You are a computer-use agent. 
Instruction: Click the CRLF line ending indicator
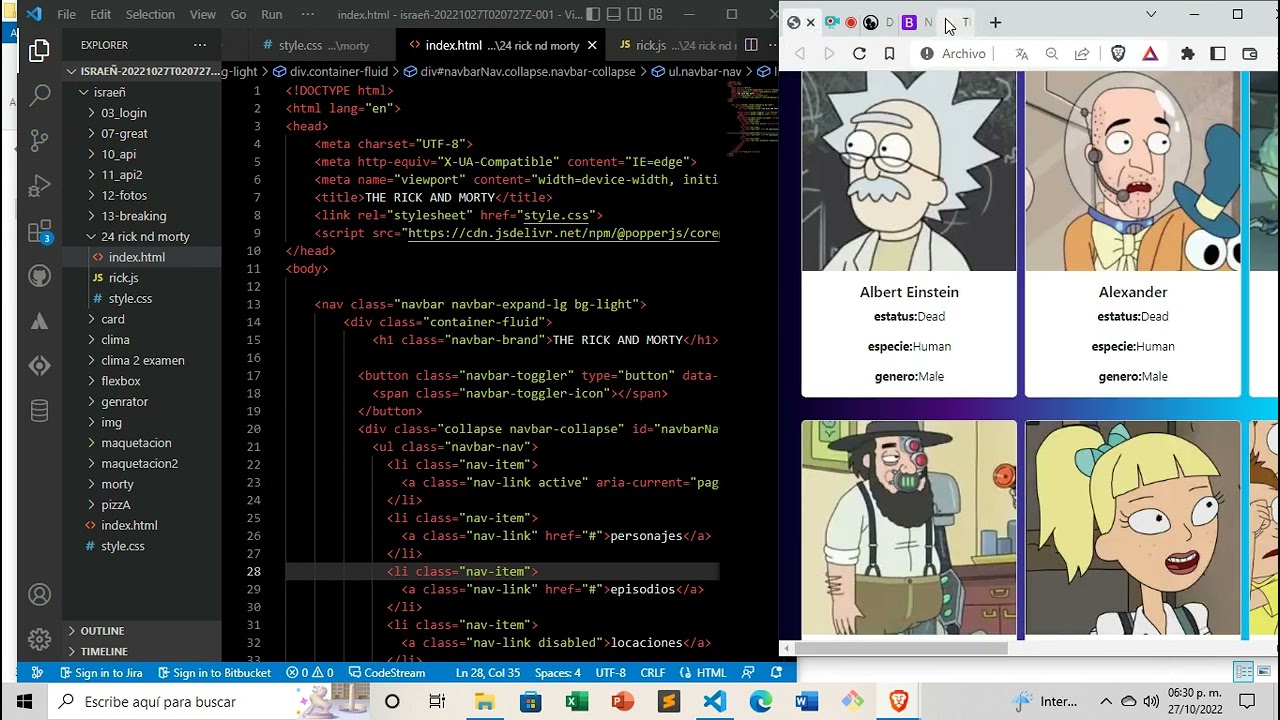pos(652,673)
